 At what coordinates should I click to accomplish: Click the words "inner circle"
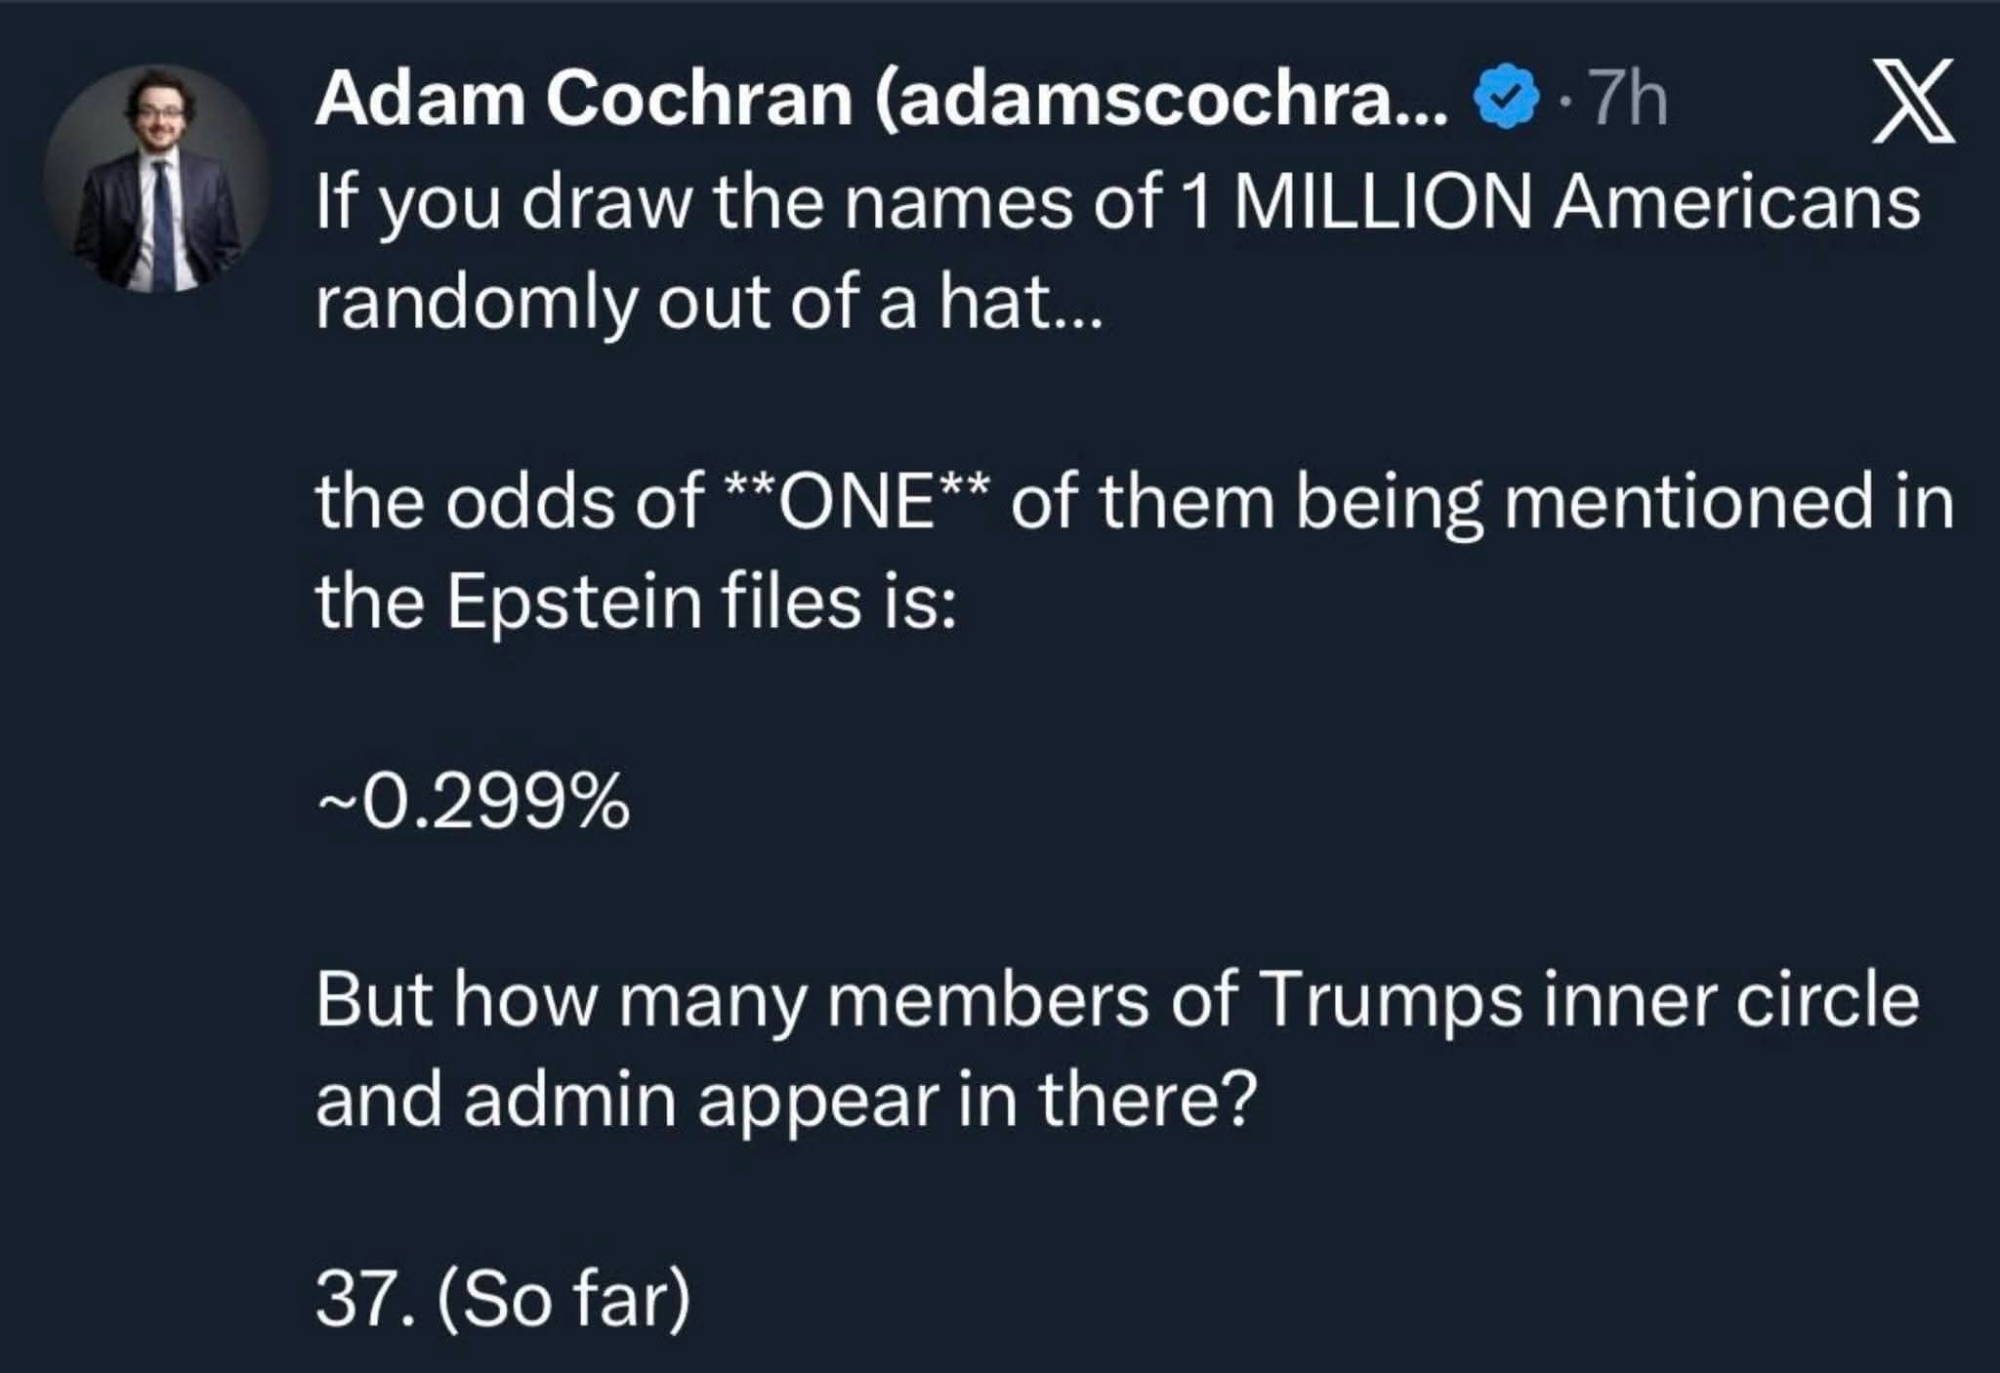tap(1732, 1001)
